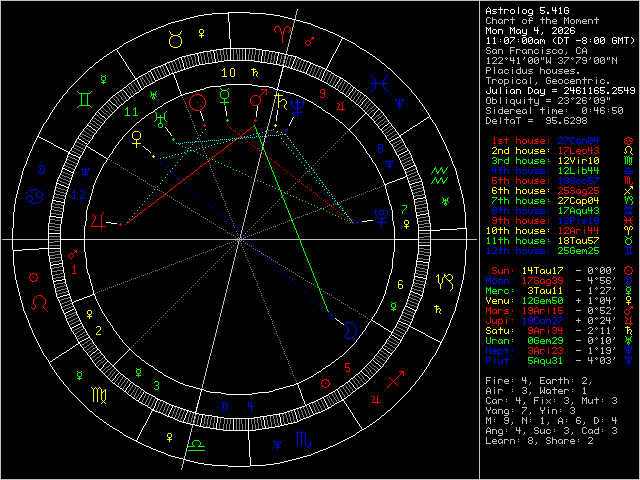Select the red Leo sign on the outer ring
Screen dimensions: 640x480
(x=40, y=303)
